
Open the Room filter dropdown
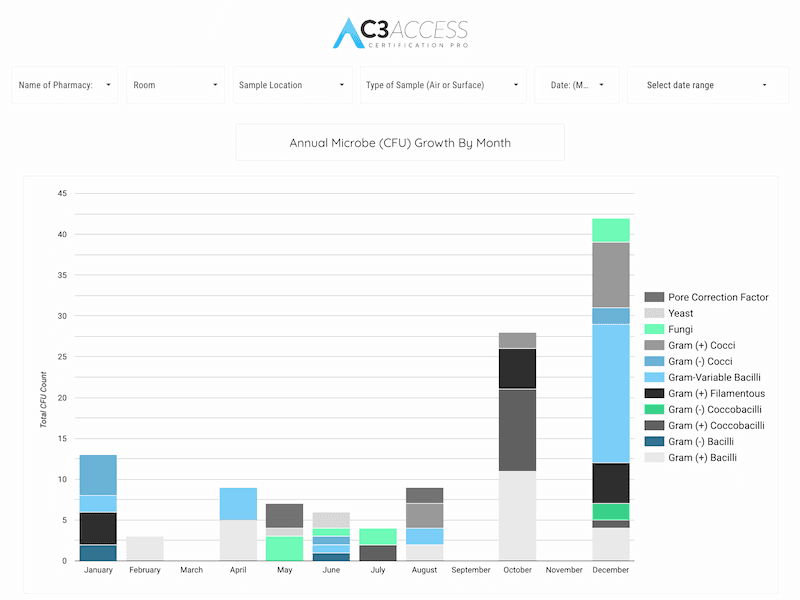[176, 85]
